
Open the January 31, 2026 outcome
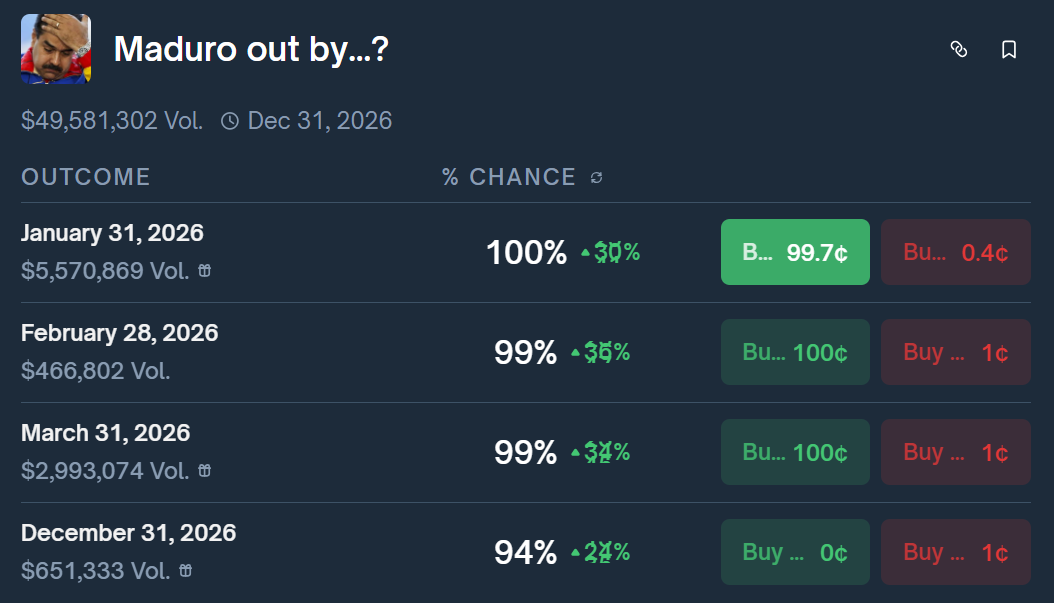coord(112,233)
